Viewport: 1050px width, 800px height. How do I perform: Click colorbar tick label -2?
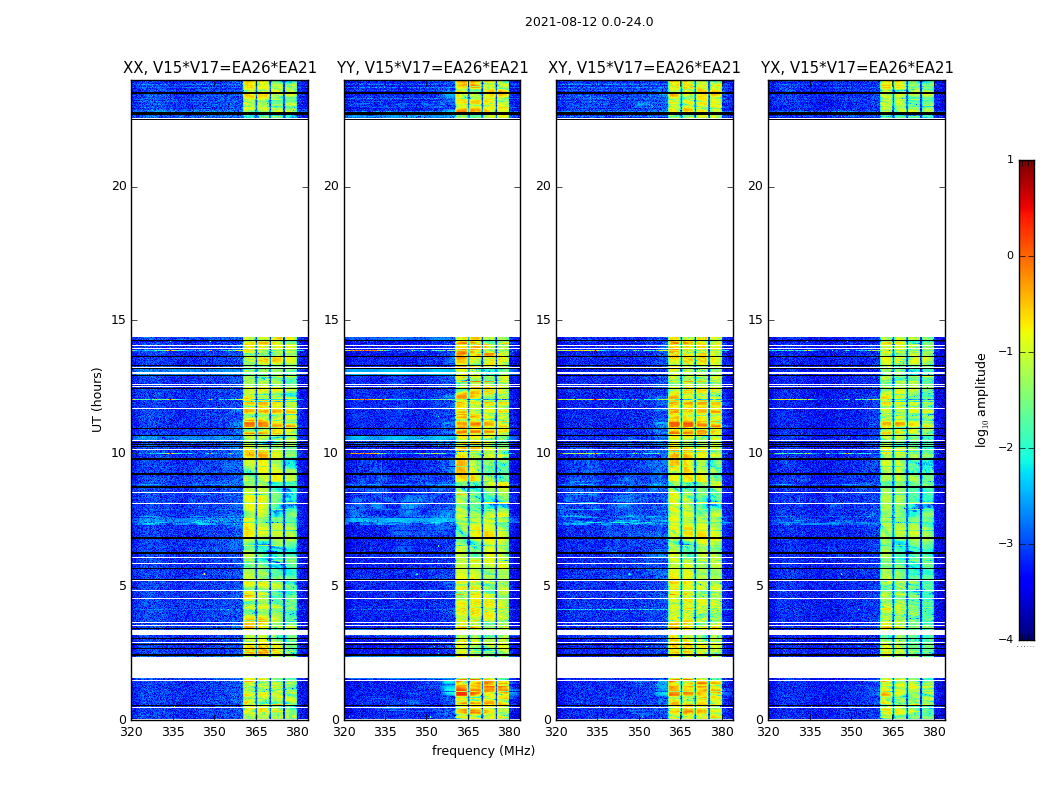1008,448
